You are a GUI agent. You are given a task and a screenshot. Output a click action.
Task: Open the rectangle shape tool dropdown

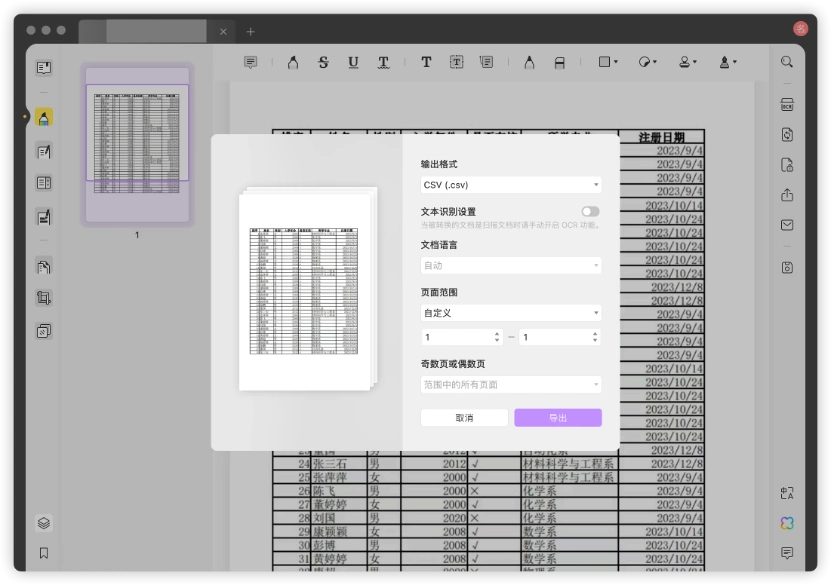pos(608,62)
